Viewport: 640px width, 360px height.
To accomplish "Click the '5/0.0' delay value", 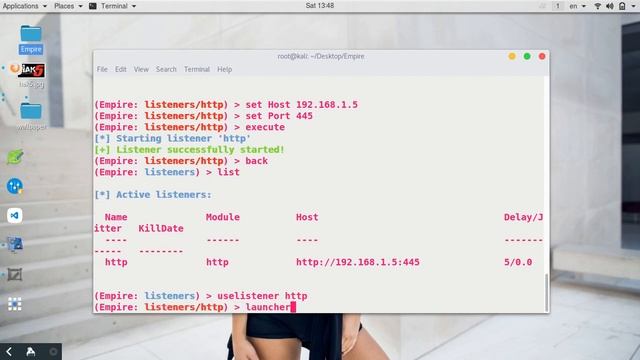I will (x=518, y=262).
